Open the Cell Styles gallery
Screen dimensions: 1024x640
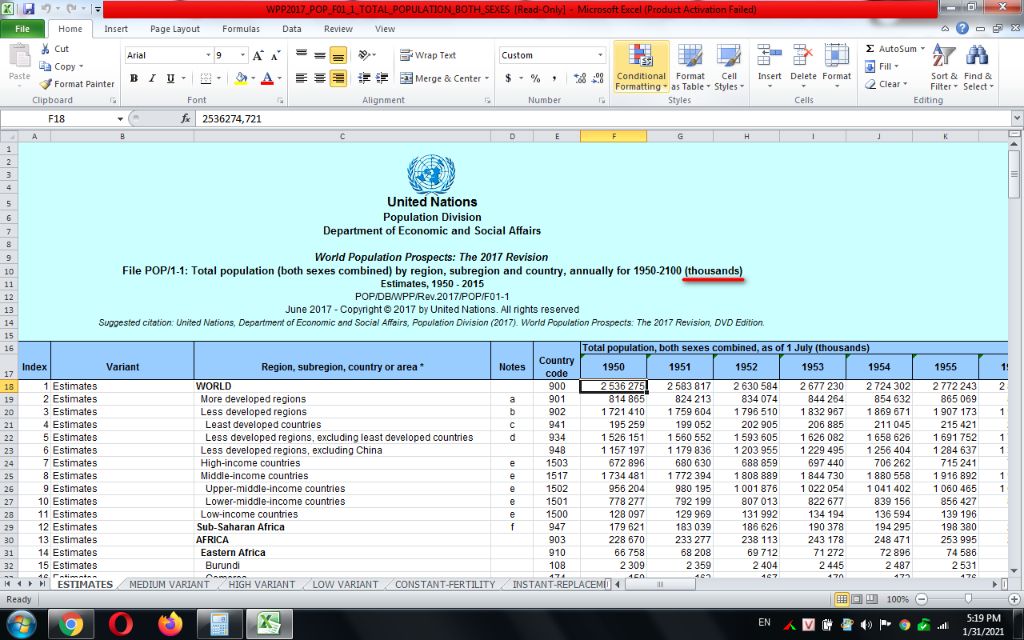[x=729, y=67]
